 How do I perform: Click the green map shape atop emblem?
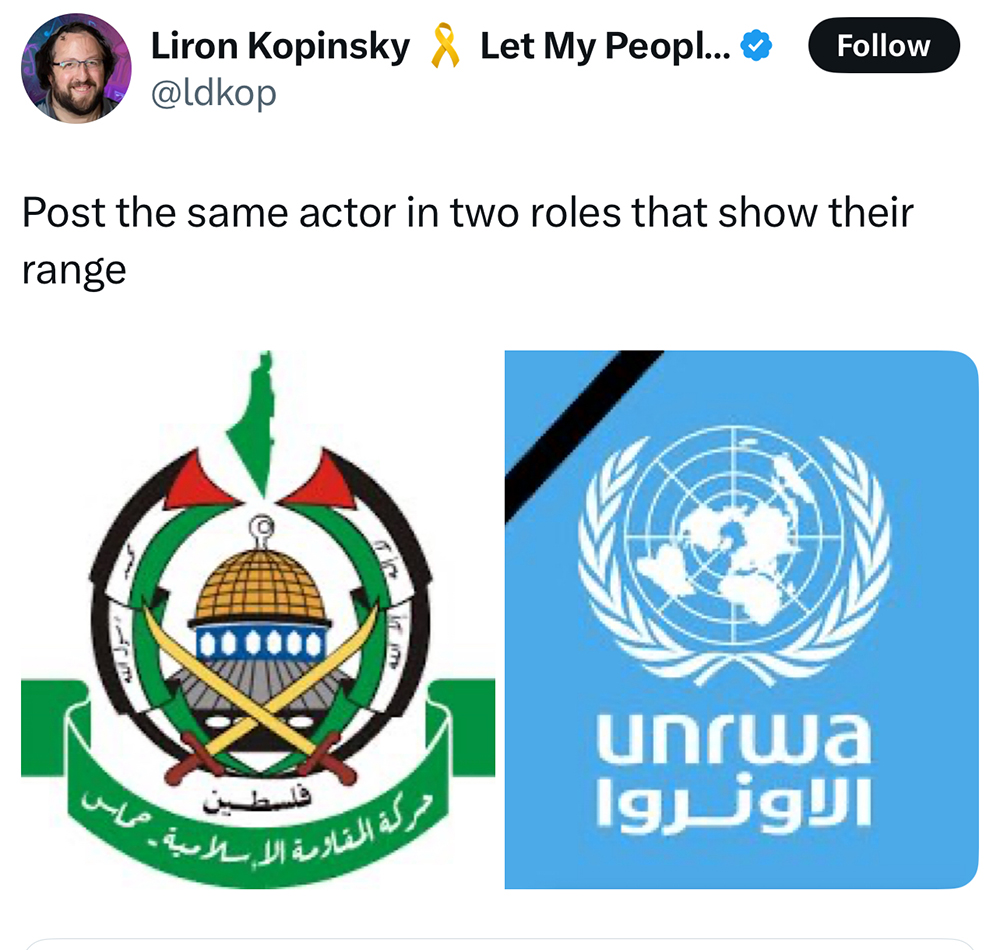click(x=255, y=423)
